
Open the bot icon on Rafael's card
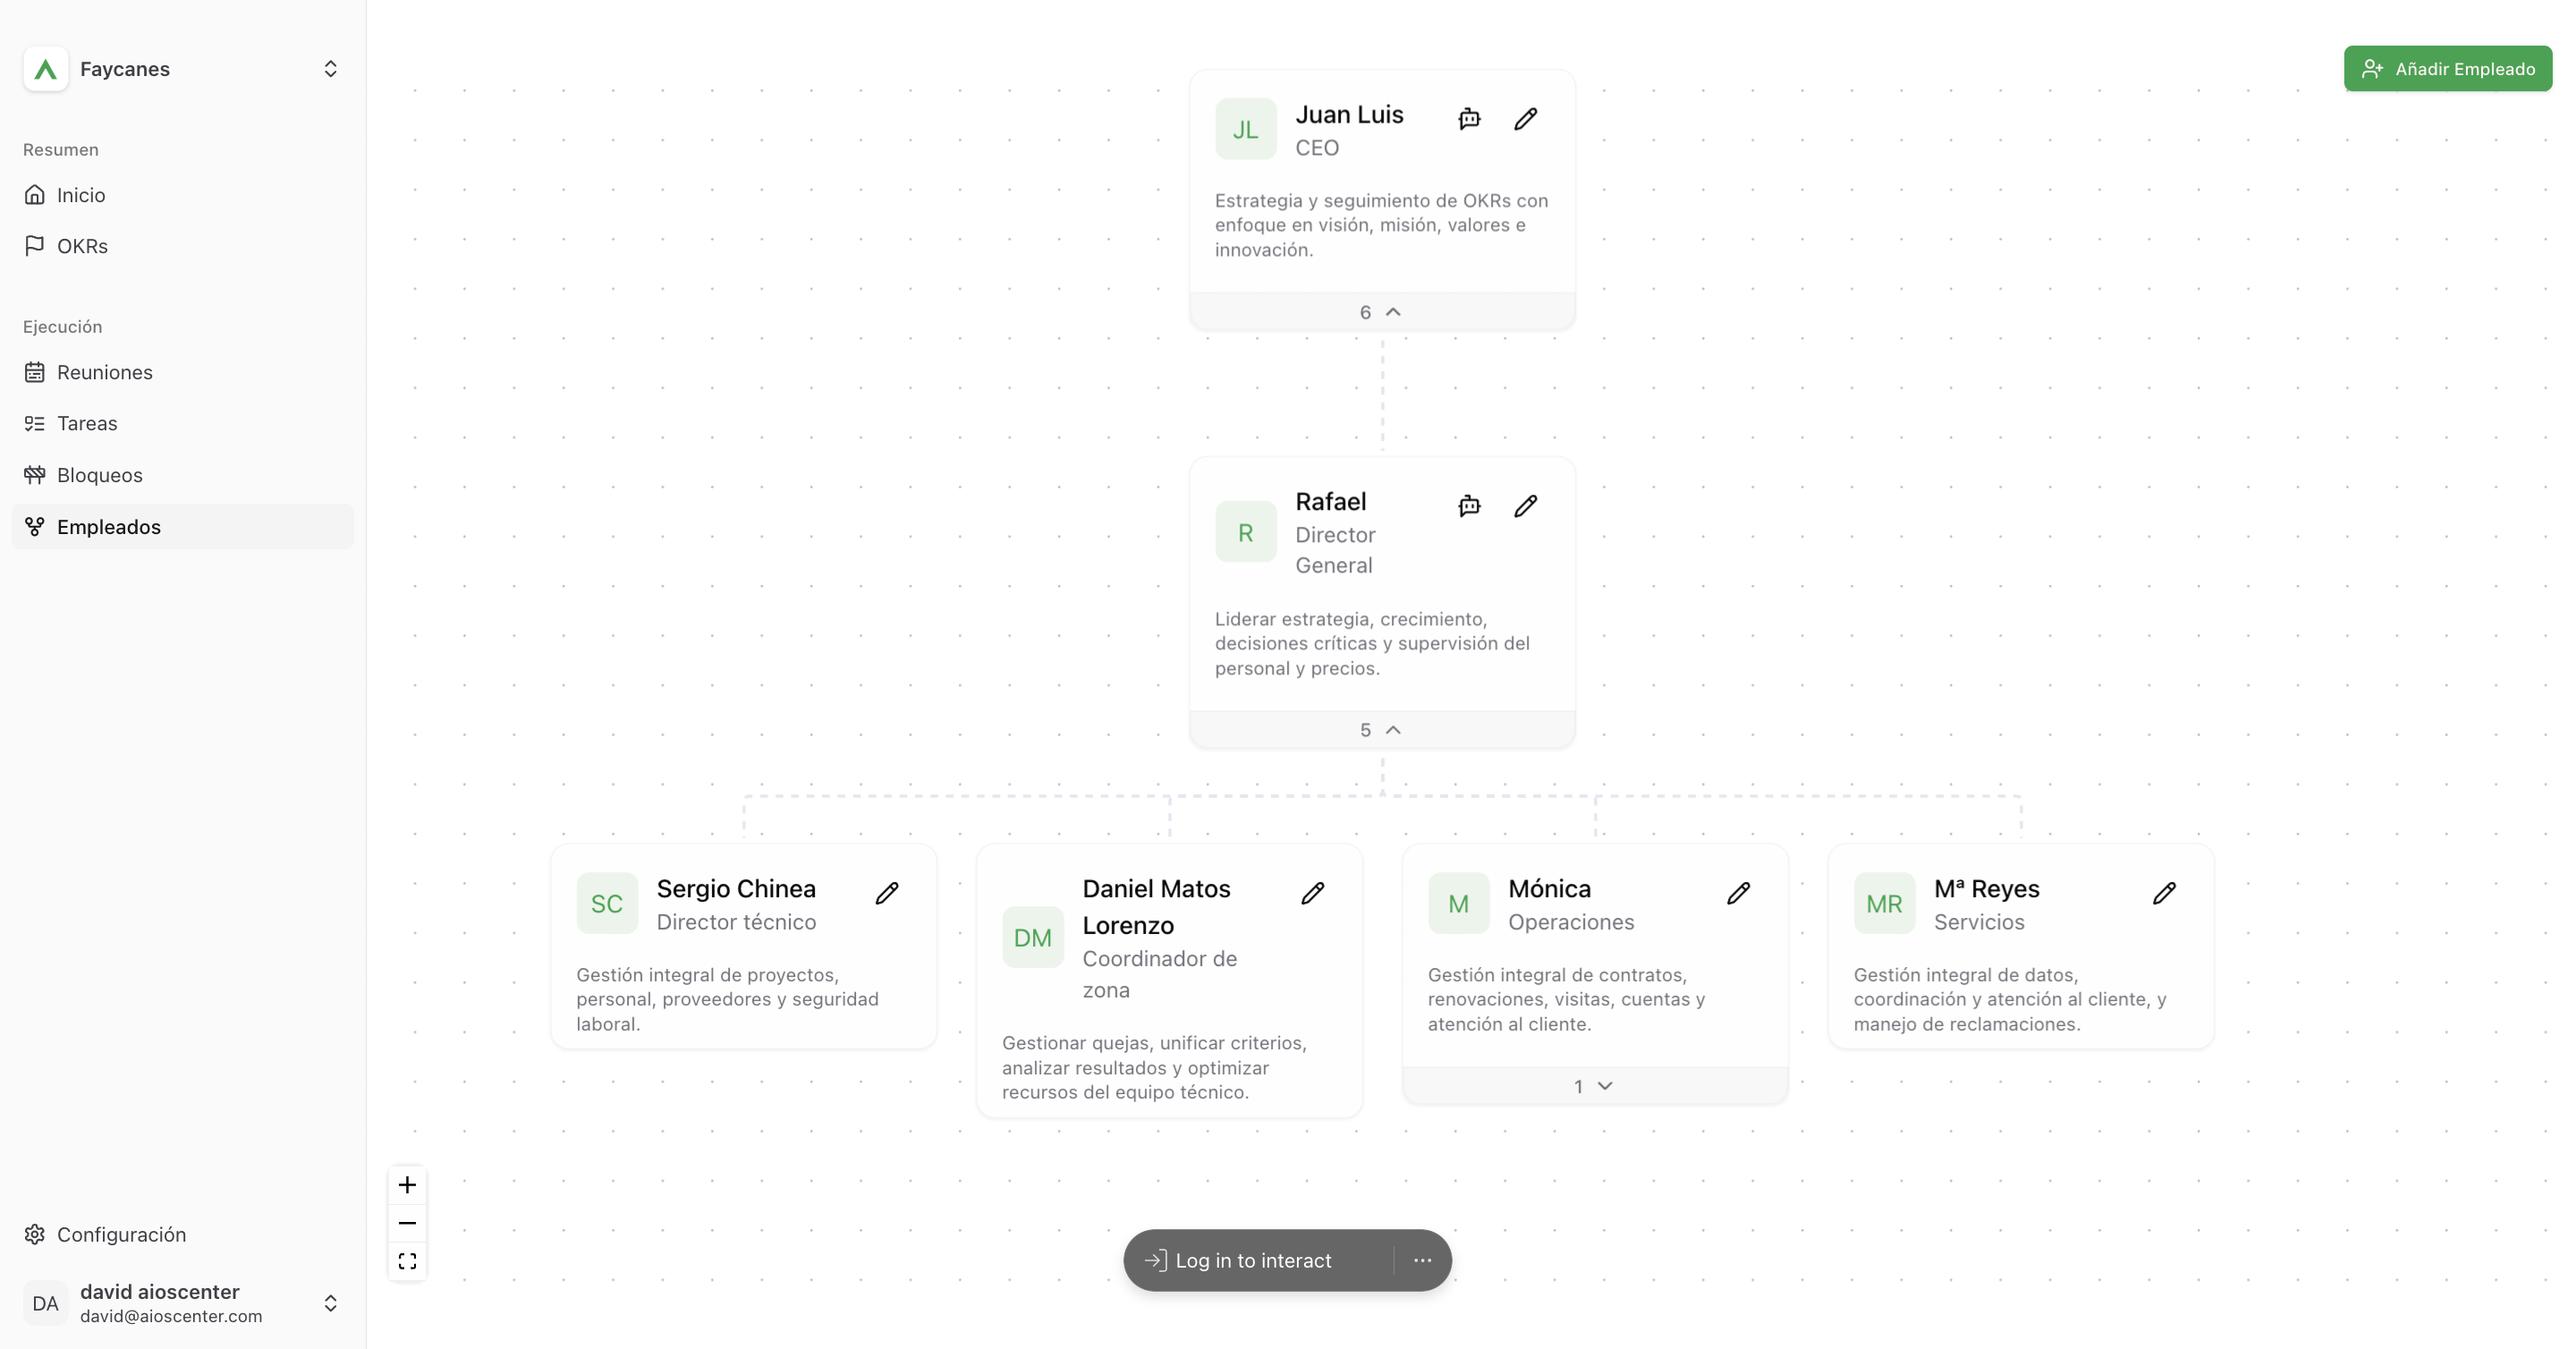[x=1469, y=506]
